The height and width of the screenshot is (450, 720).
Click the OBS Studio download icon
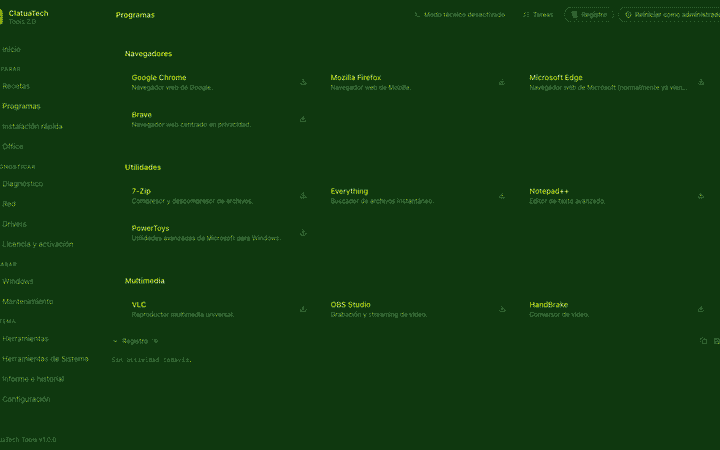coord(502,309)
